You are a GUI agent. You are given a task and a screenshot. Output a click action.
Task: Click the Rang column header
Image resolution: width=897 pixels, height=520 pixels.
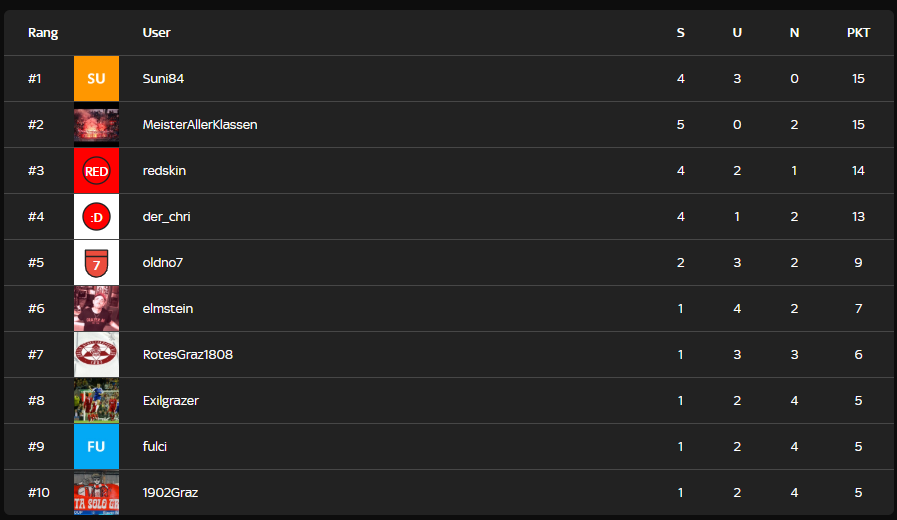(x=43, y=33)
